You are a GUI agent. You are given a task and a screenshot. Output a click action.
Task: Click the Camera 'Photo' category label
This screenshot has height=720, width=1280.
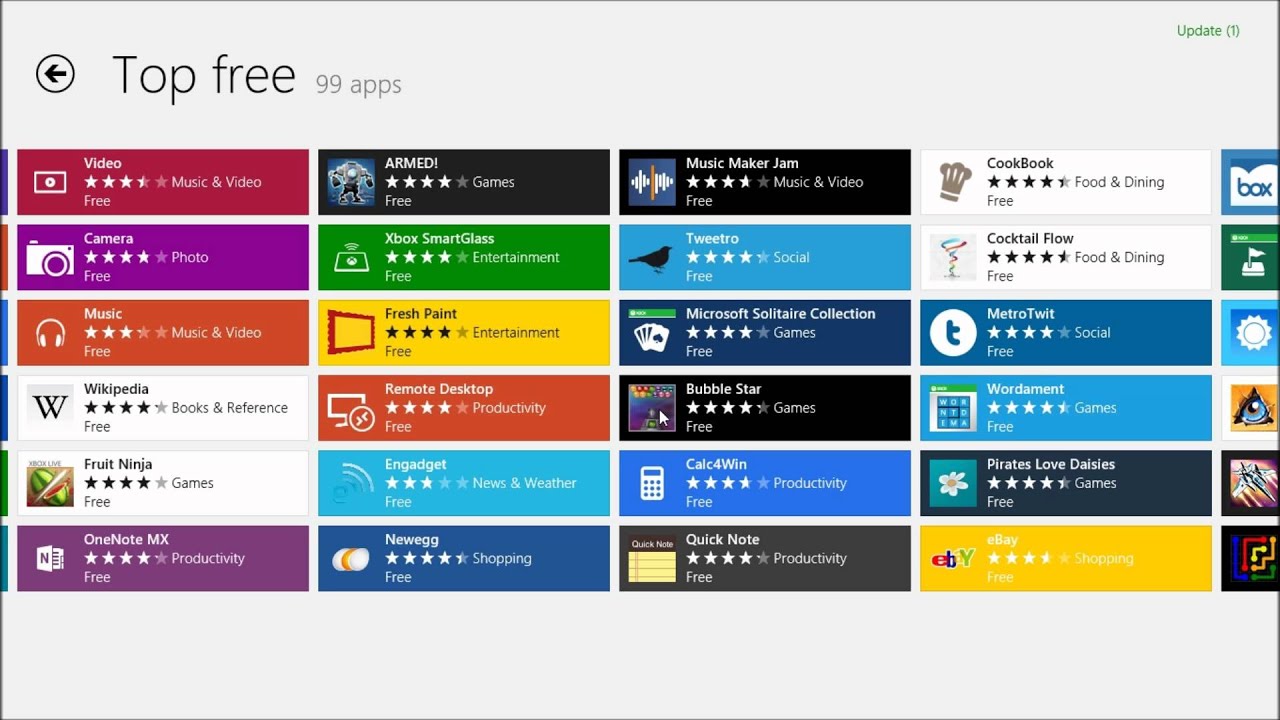point(190,257)
